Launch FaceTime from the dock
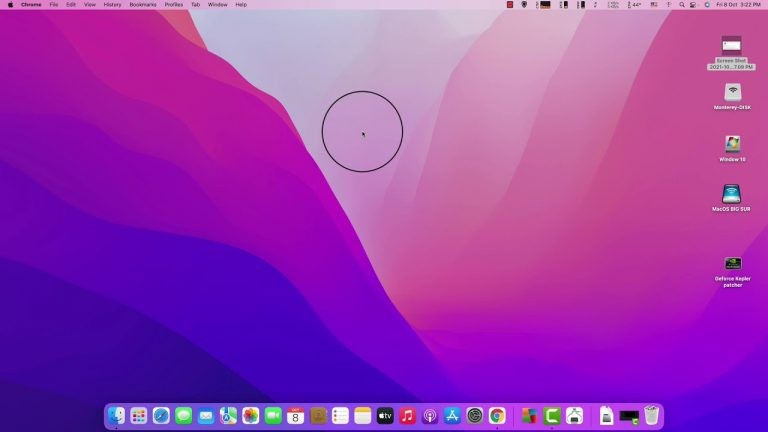 [x=273, y=416]
